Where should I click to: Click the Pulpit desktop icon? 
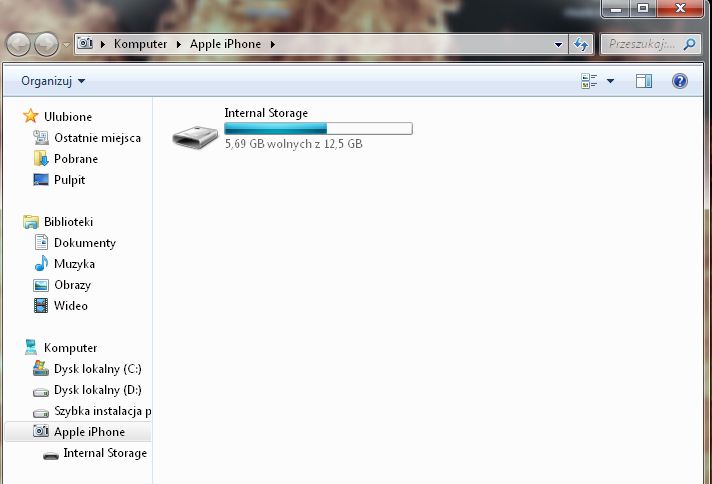click(41, 179)
